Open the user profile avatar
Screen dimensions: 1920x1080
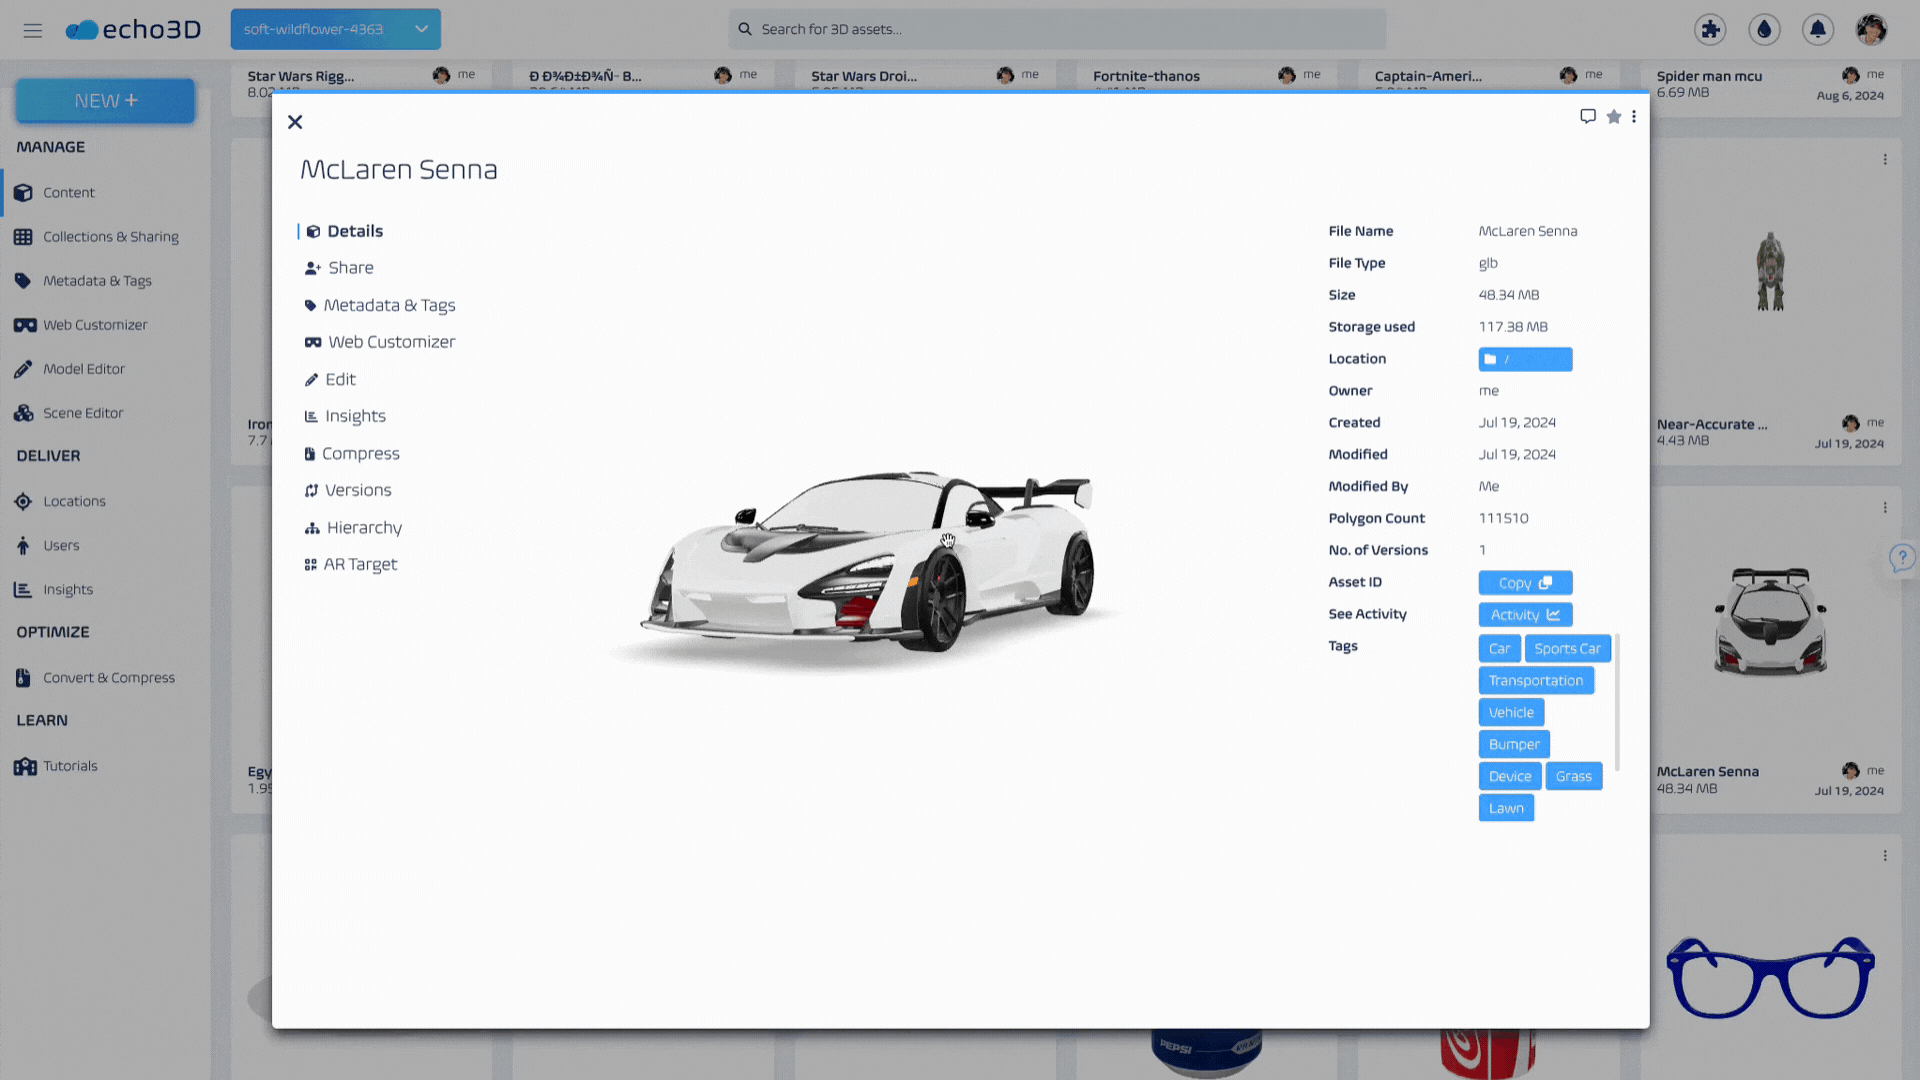(x=1871, y=29)
